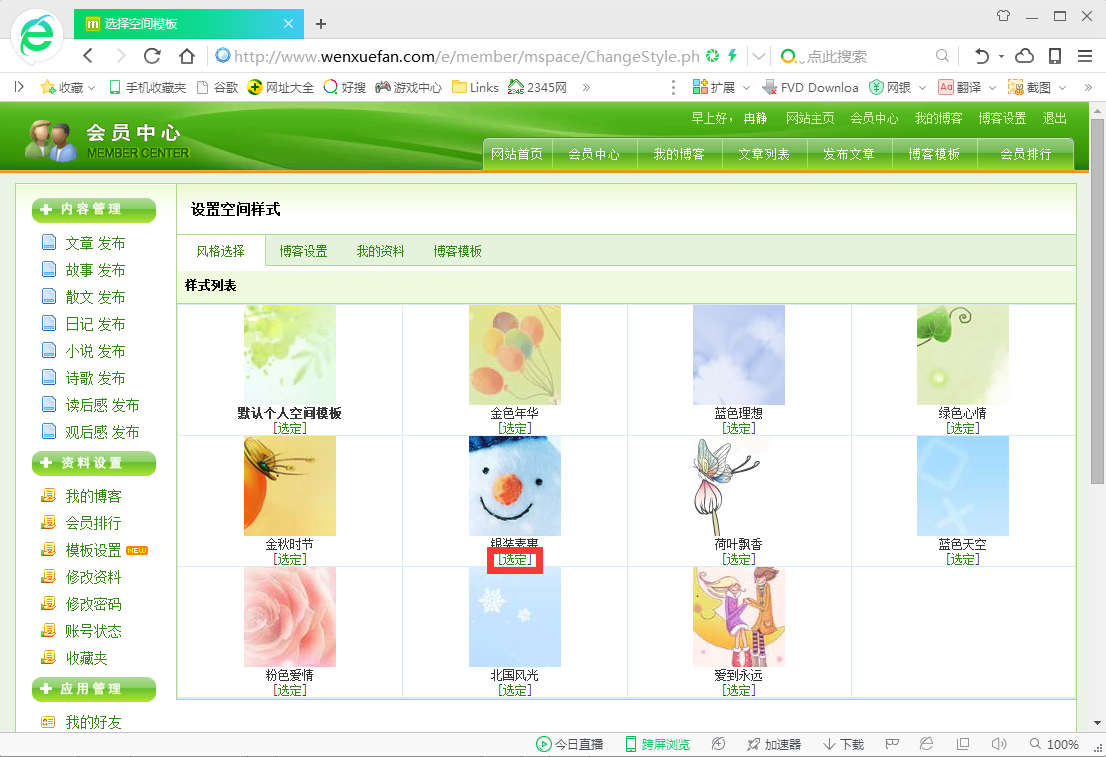
Task: Click the back navigation arrow
Action: (88, 56)
